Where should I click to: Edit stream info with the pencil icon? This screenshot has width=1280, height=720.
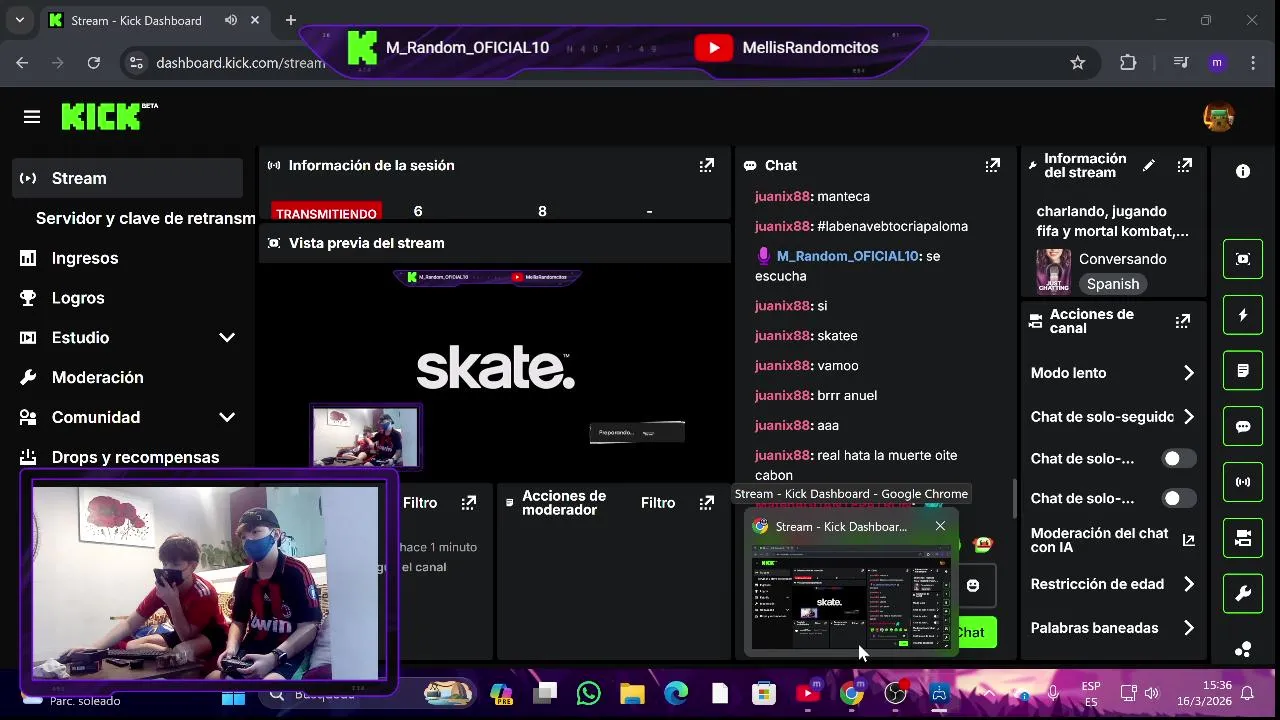[1149, 165]
